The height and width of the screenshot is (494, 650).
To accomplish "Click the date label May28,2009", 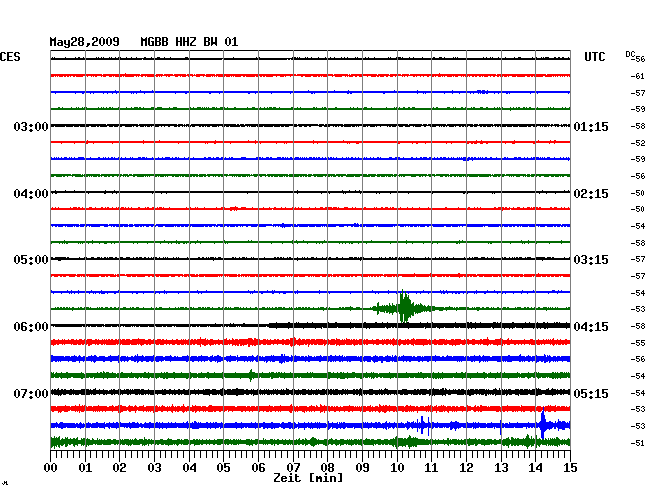I will [x=85, y=42].
